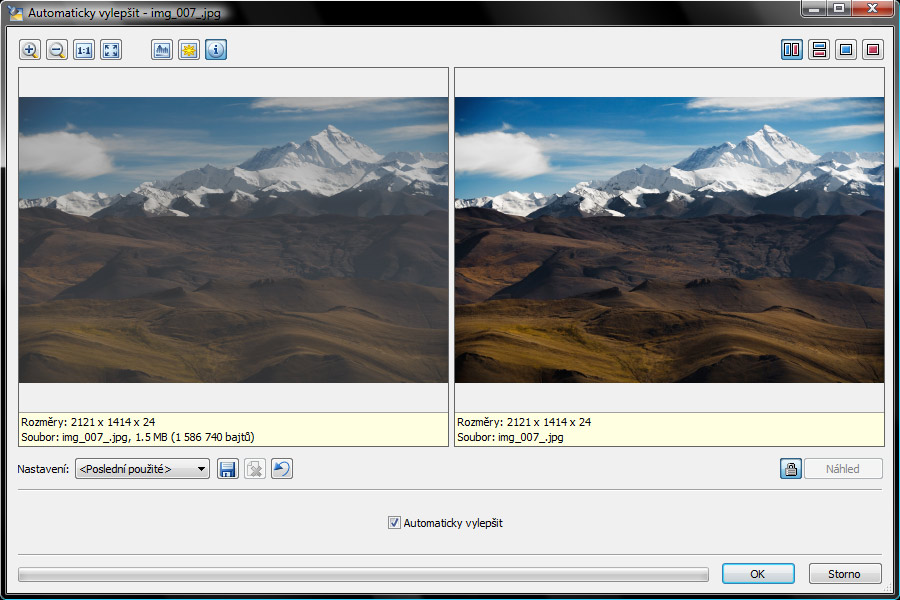Viewport: 900px width, 600px height.
Task: Click the progress bar at bottom
Action: click(x=363, y=574)
